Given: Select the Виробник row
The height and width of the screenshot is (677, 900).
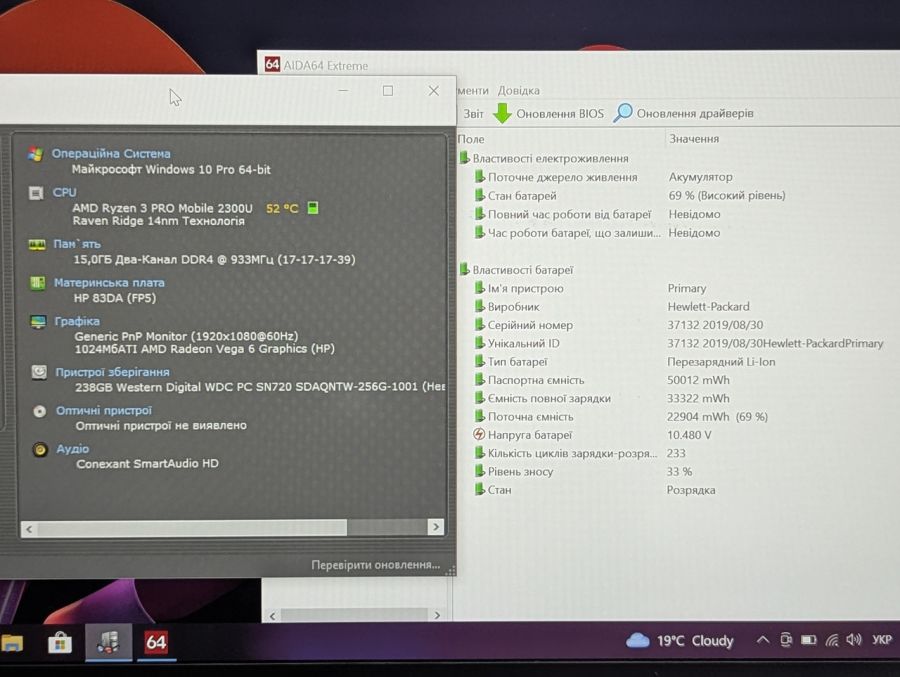Looking at the screenshot, I should pyautogui.click(x=678, y=307).
